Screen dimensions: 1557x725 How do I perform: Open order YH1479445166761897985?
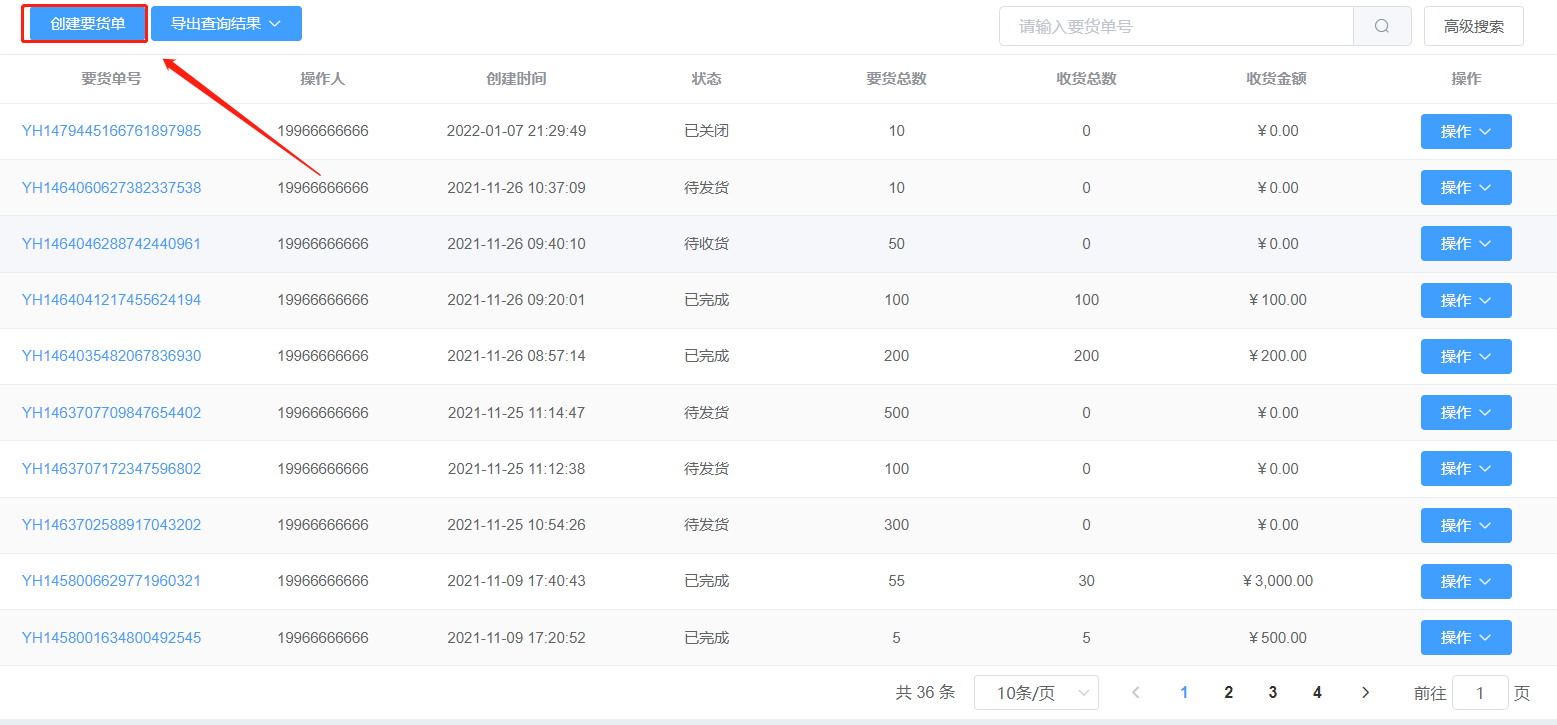pyautogui.click(x=111, y=131)
